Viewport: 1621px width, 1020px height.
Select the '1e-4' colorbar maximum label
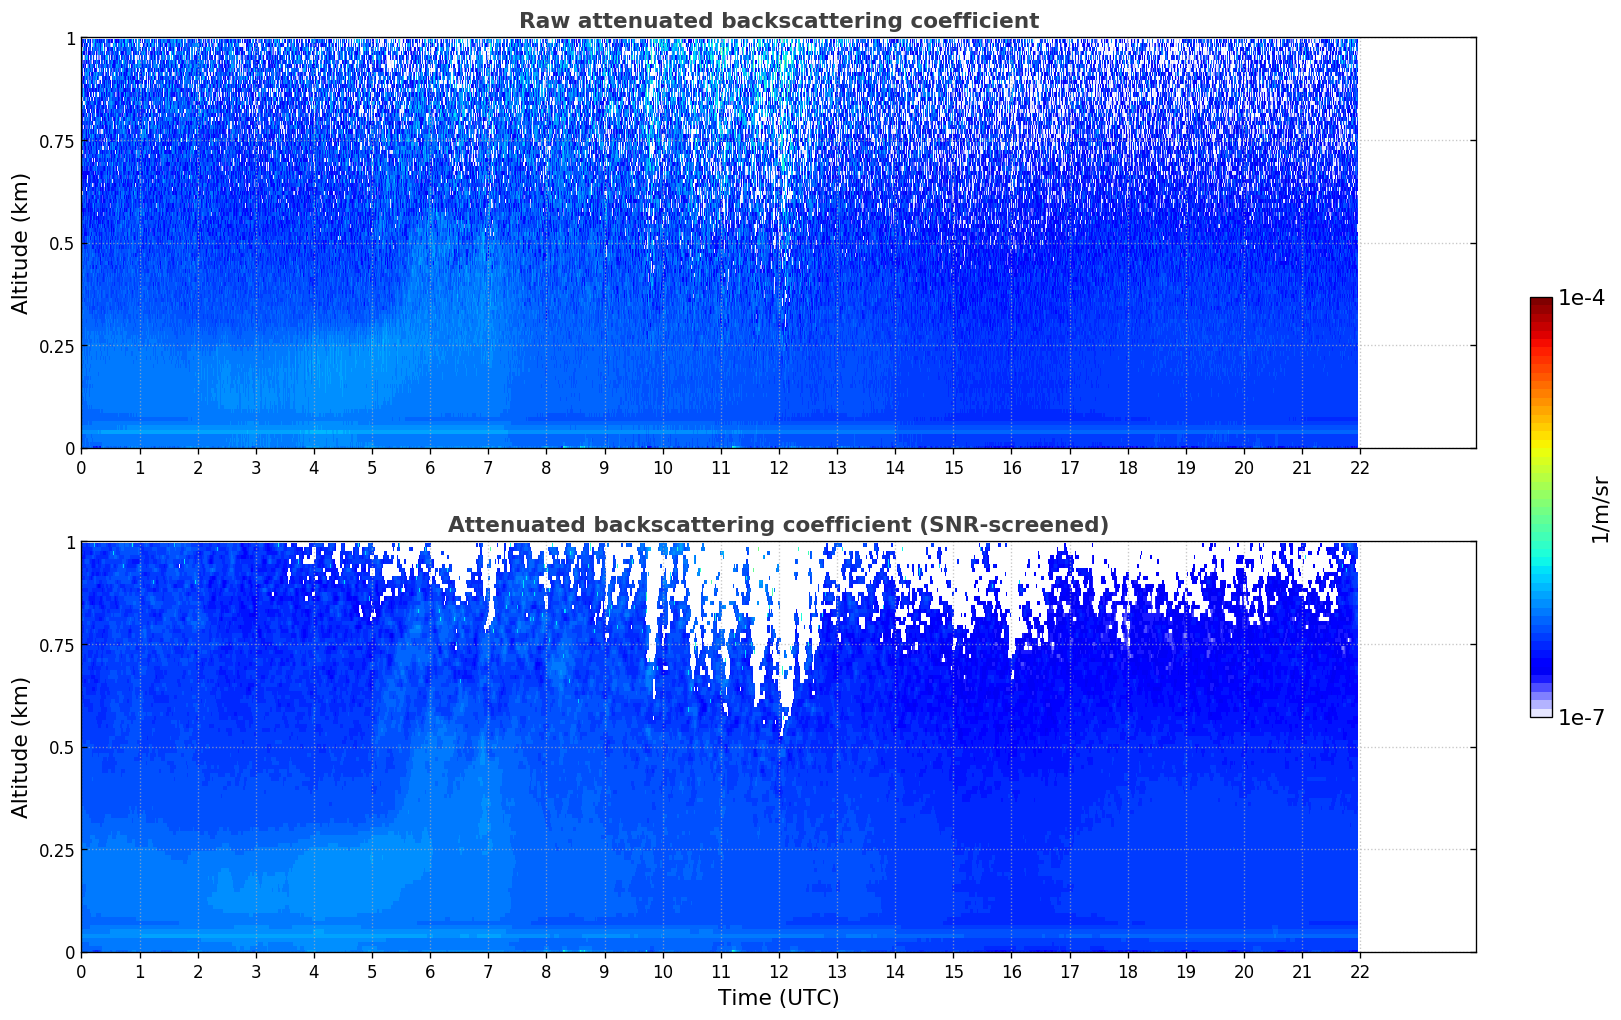pyautogui.click(x=1581, y=298)
